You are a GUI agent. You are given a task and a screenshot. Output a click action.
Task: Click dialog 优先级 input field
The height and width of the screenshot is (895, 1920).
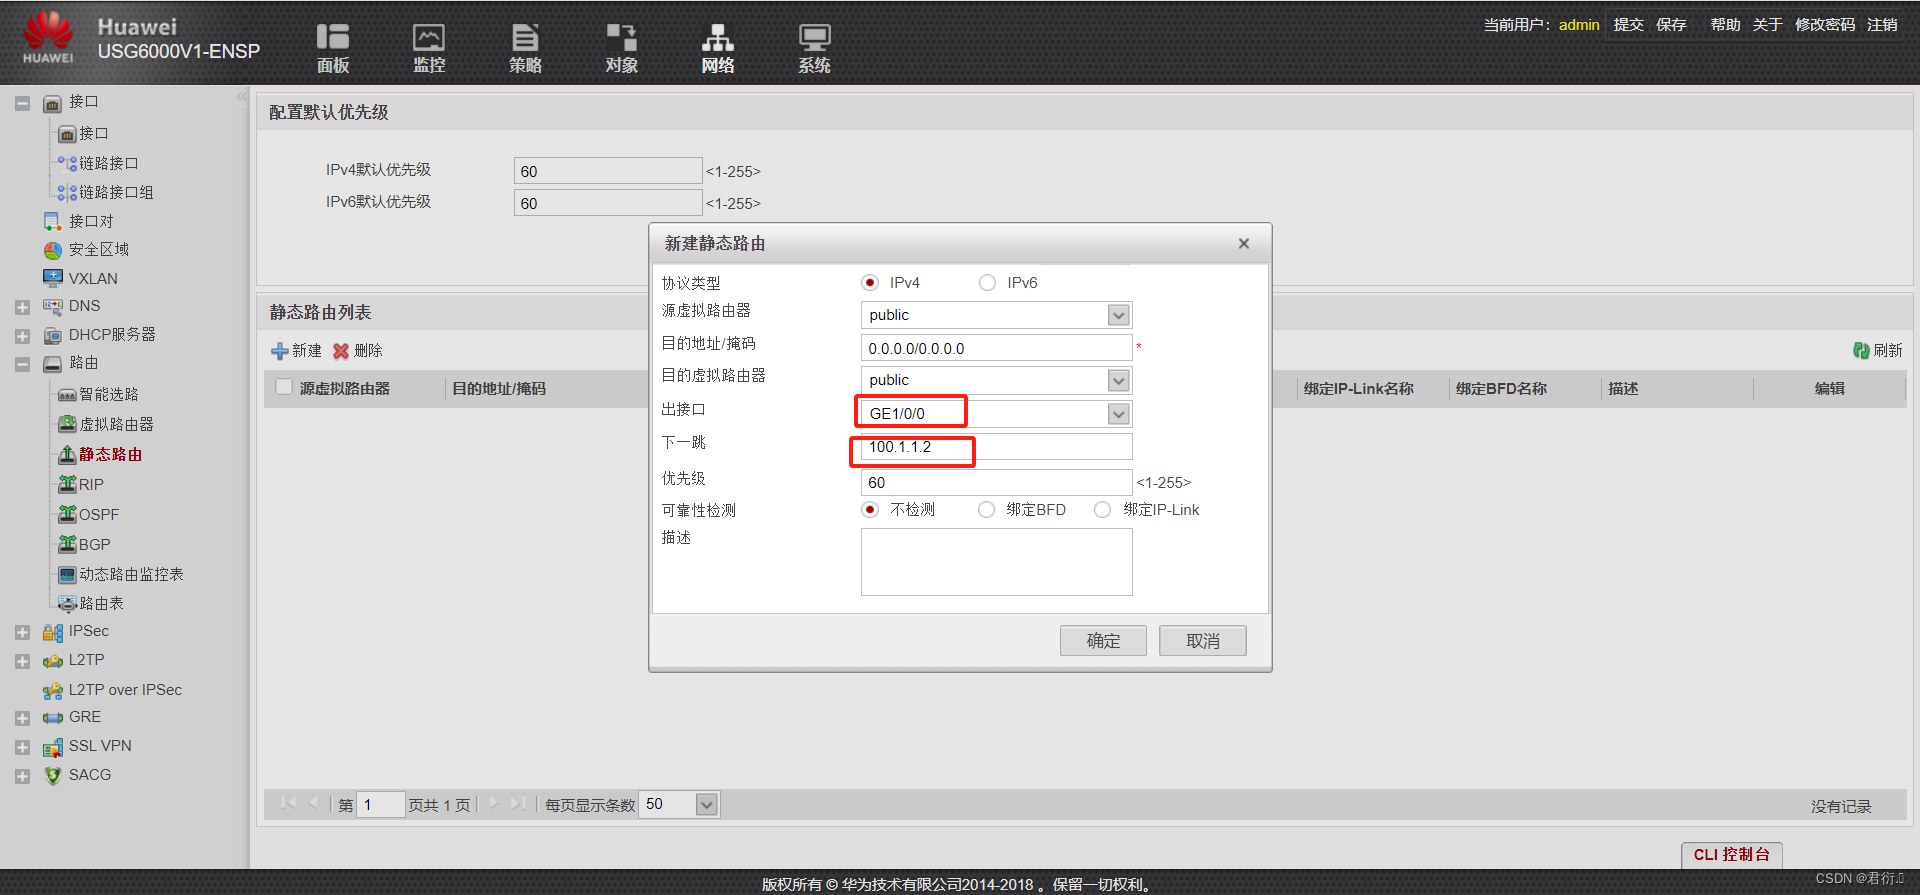coord(997,482)
